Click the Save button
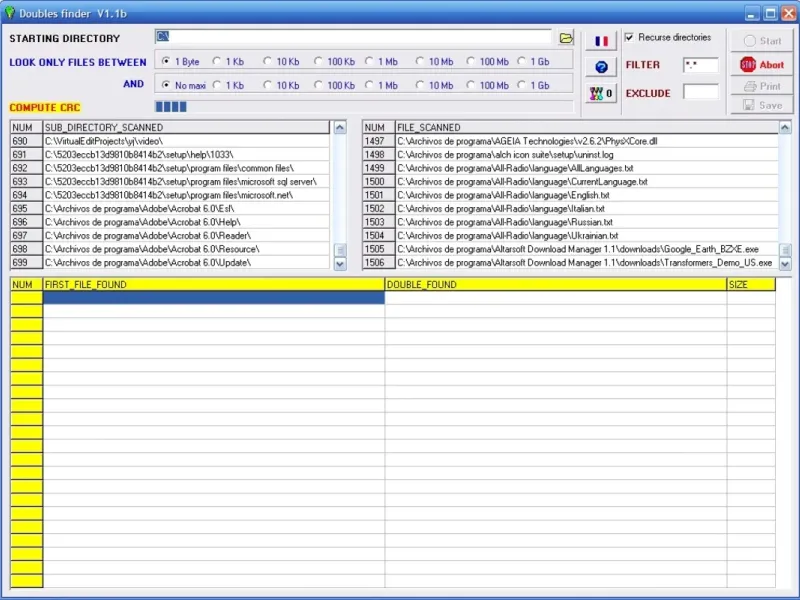This screenshot has height=600, width=800. [762, 105]
